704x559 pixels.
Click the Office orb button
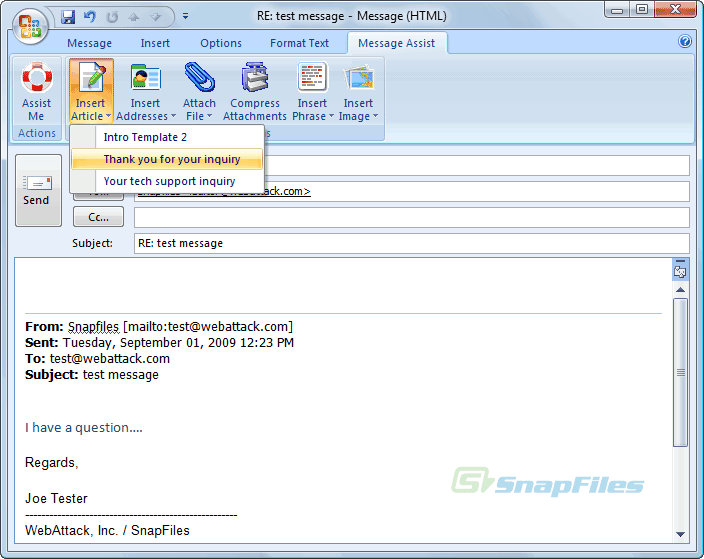click(30, 26)
